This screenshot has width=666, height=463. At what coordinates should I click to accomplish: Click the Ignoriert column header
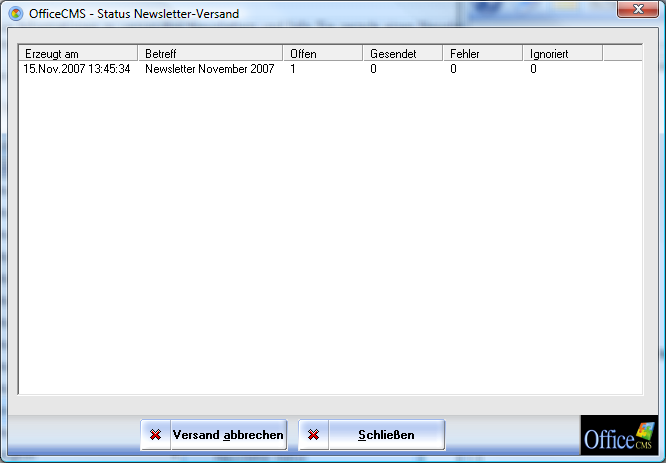click(563, 54)
